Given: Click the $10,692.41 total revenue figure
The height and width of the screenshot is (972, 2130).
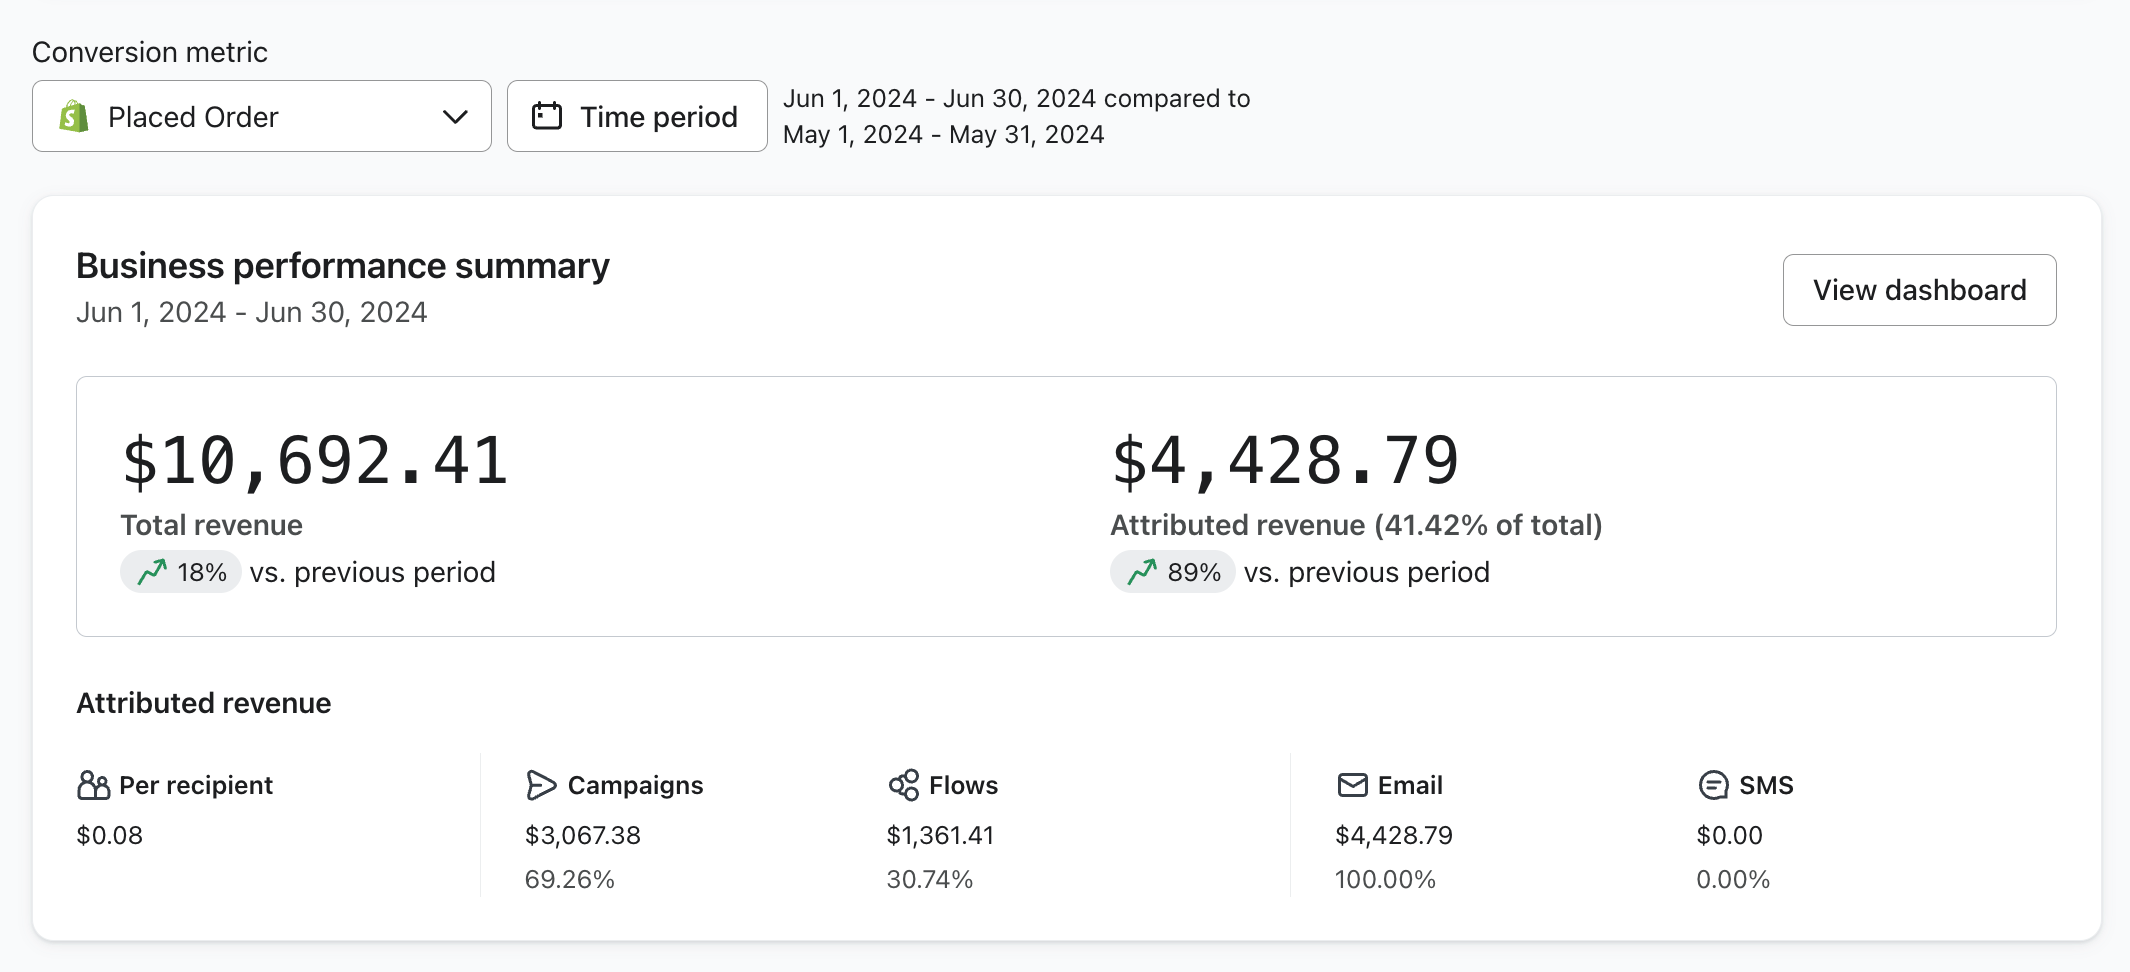Looking at the screenshot, I should tap(315, 461).
